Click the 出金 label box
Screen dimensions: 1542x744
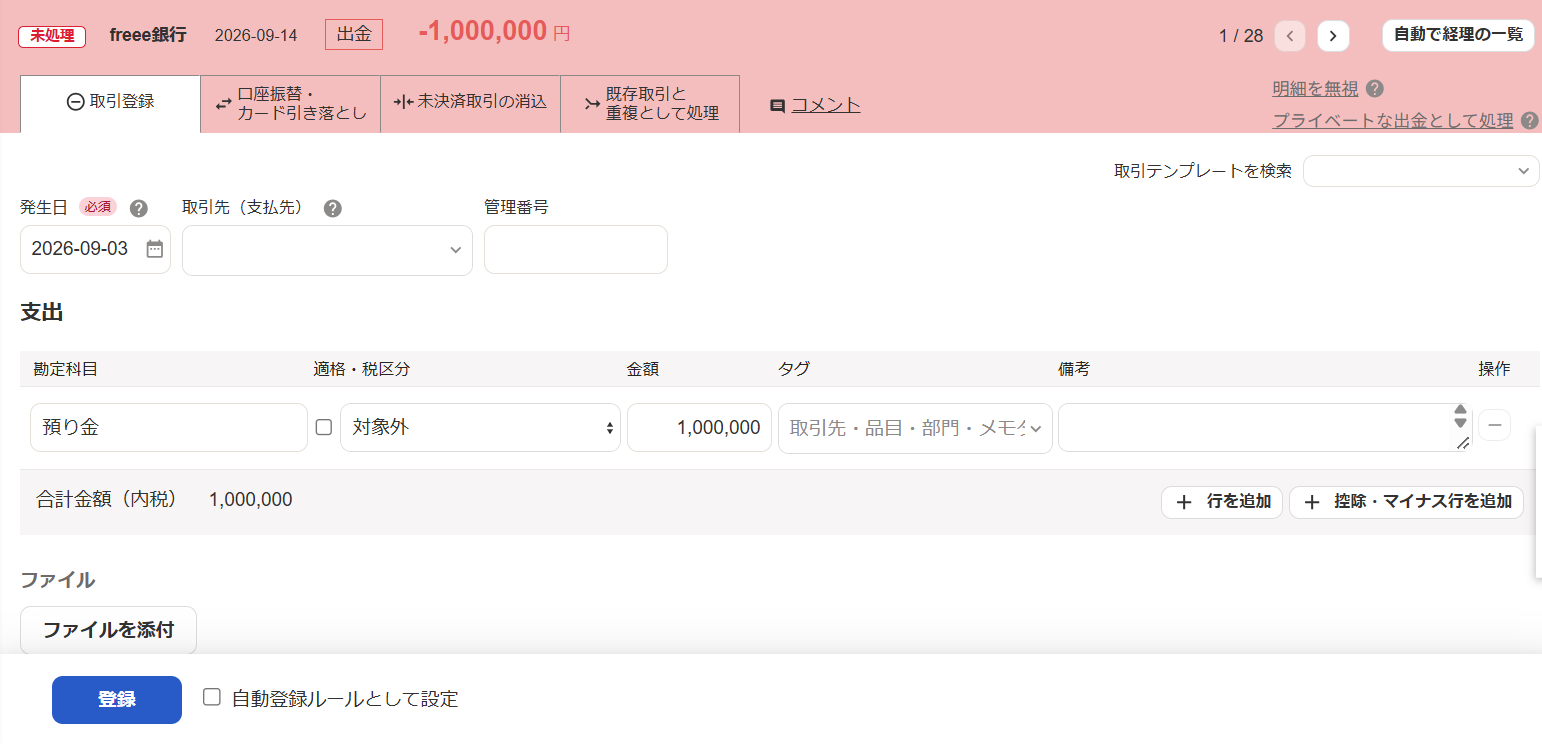354,34
